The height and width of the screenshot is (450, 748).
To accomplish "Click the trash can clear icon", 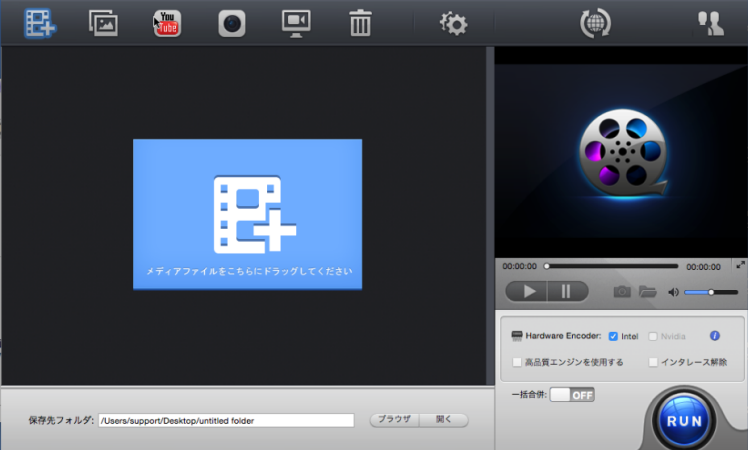I will pyautogui.click(x=360, y=23).
